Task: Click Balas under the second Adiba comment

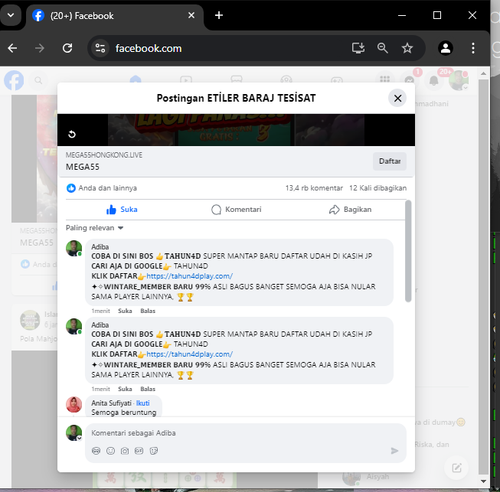Action: (148, 389)
